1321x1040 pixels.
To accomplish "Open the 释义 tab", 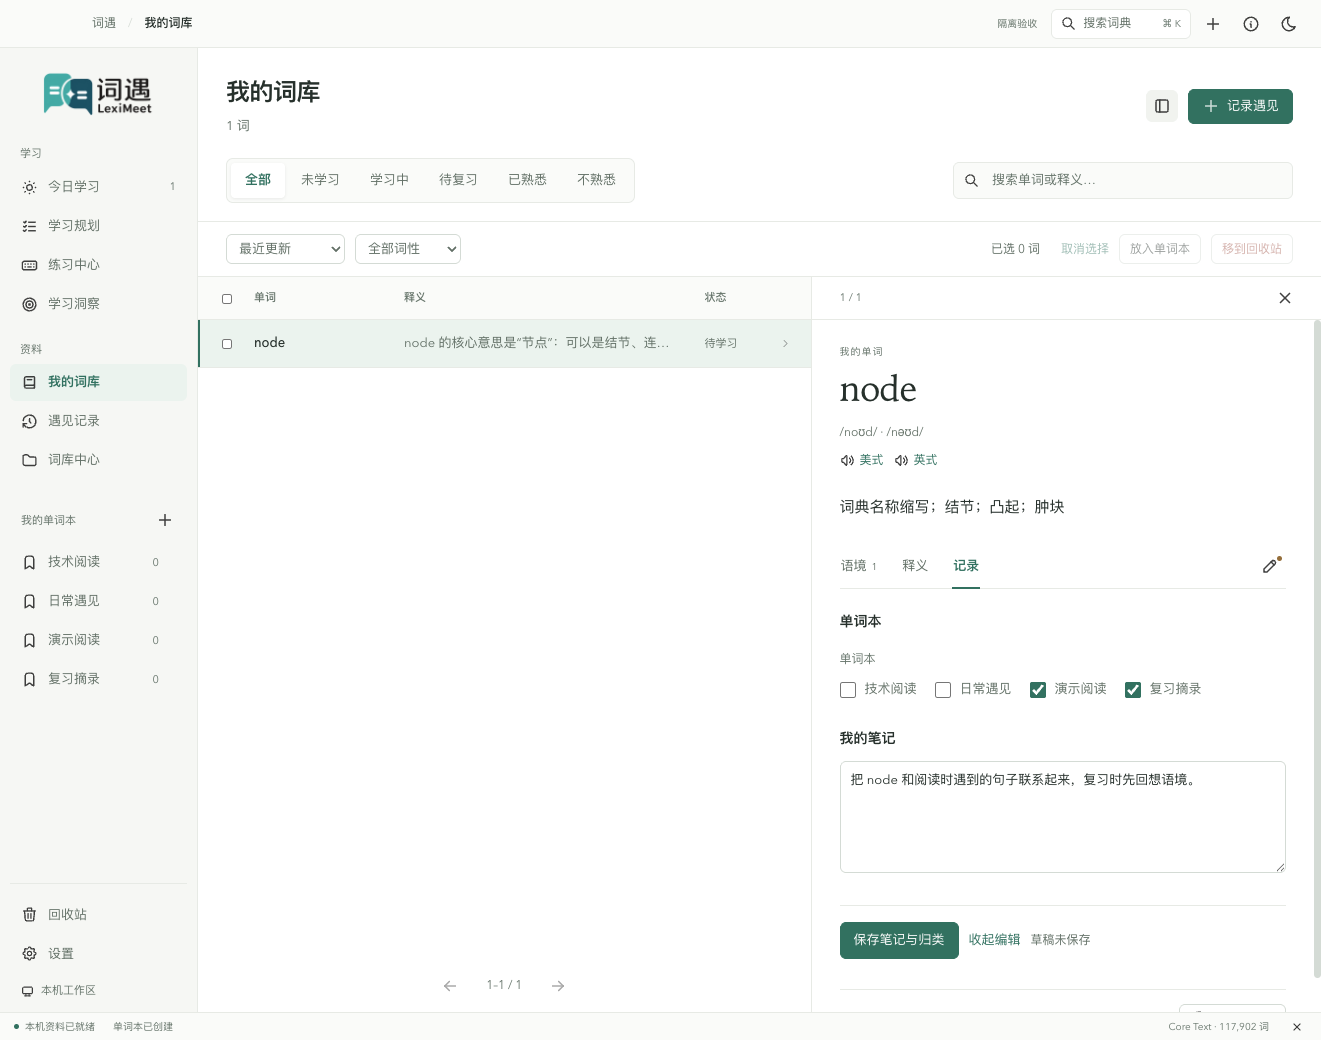I will [915, 566].
